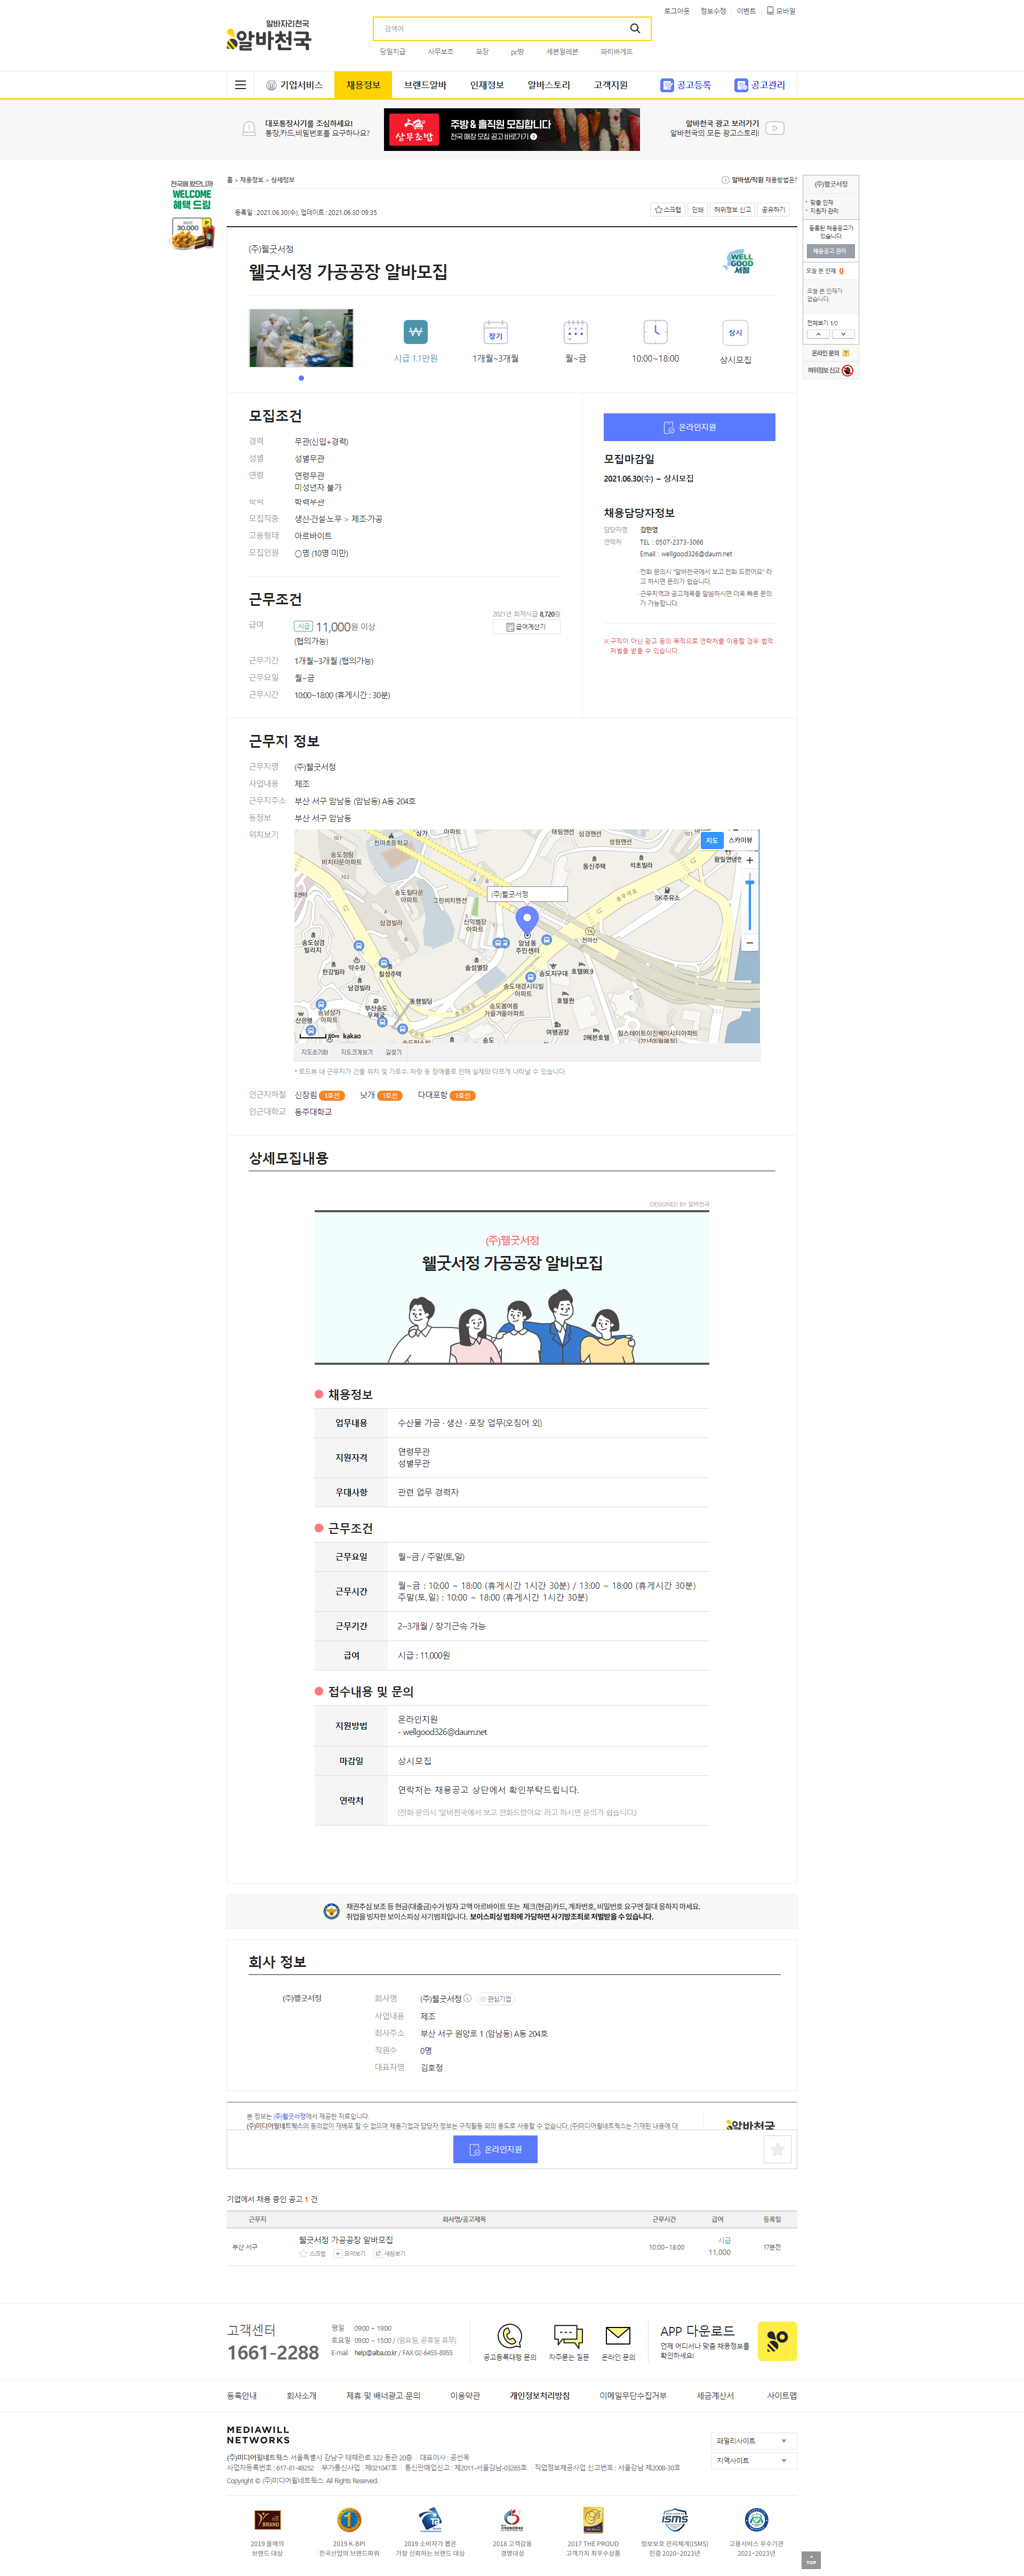
Task: Toggle 관심기업 for the company
Action: tap(496, 1999)
